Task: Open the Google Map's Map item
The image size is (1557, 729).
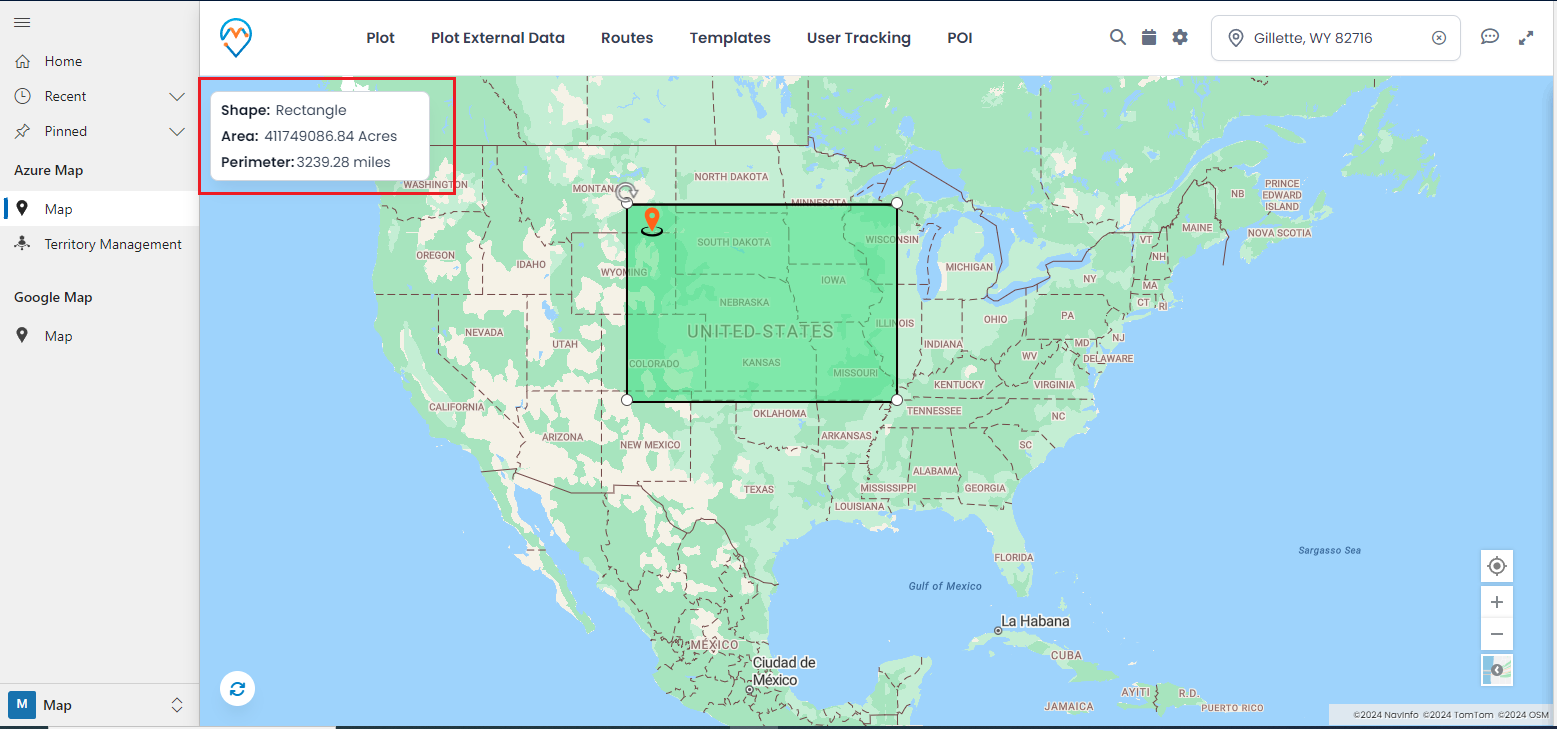Action: [x=99, y=336]
